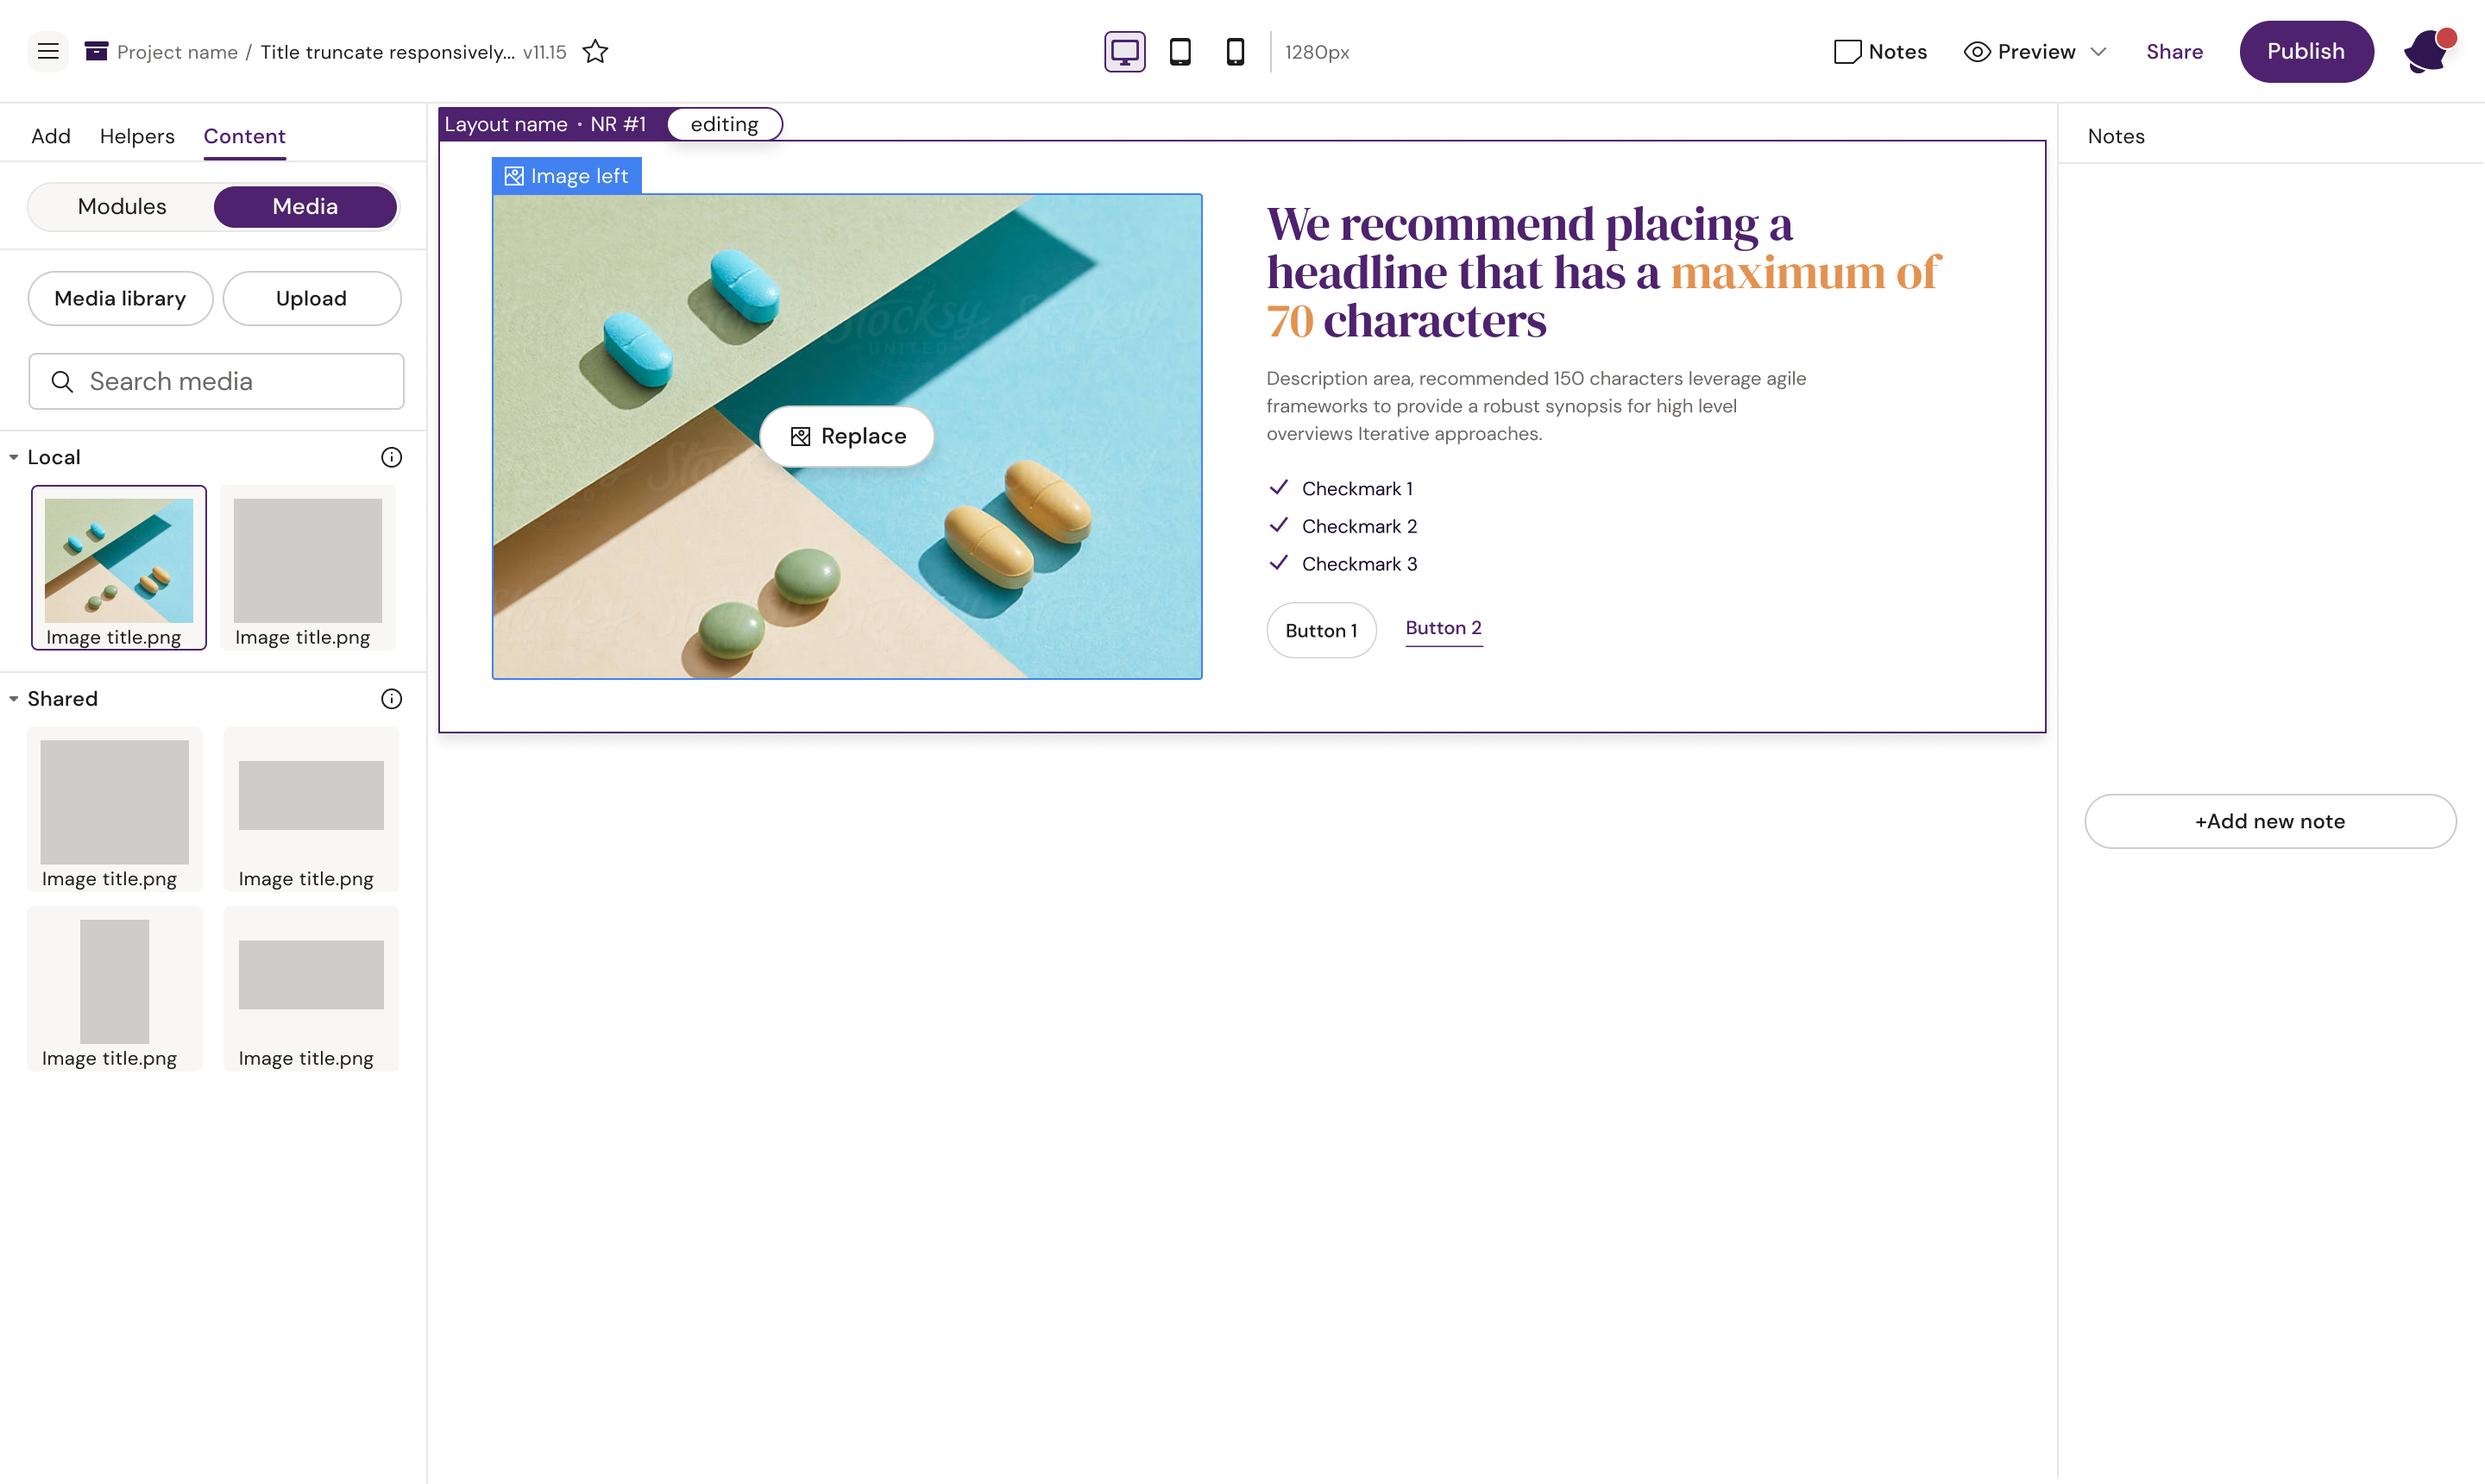
Task: Show info for Local media
Action: [x=391, y=457]
